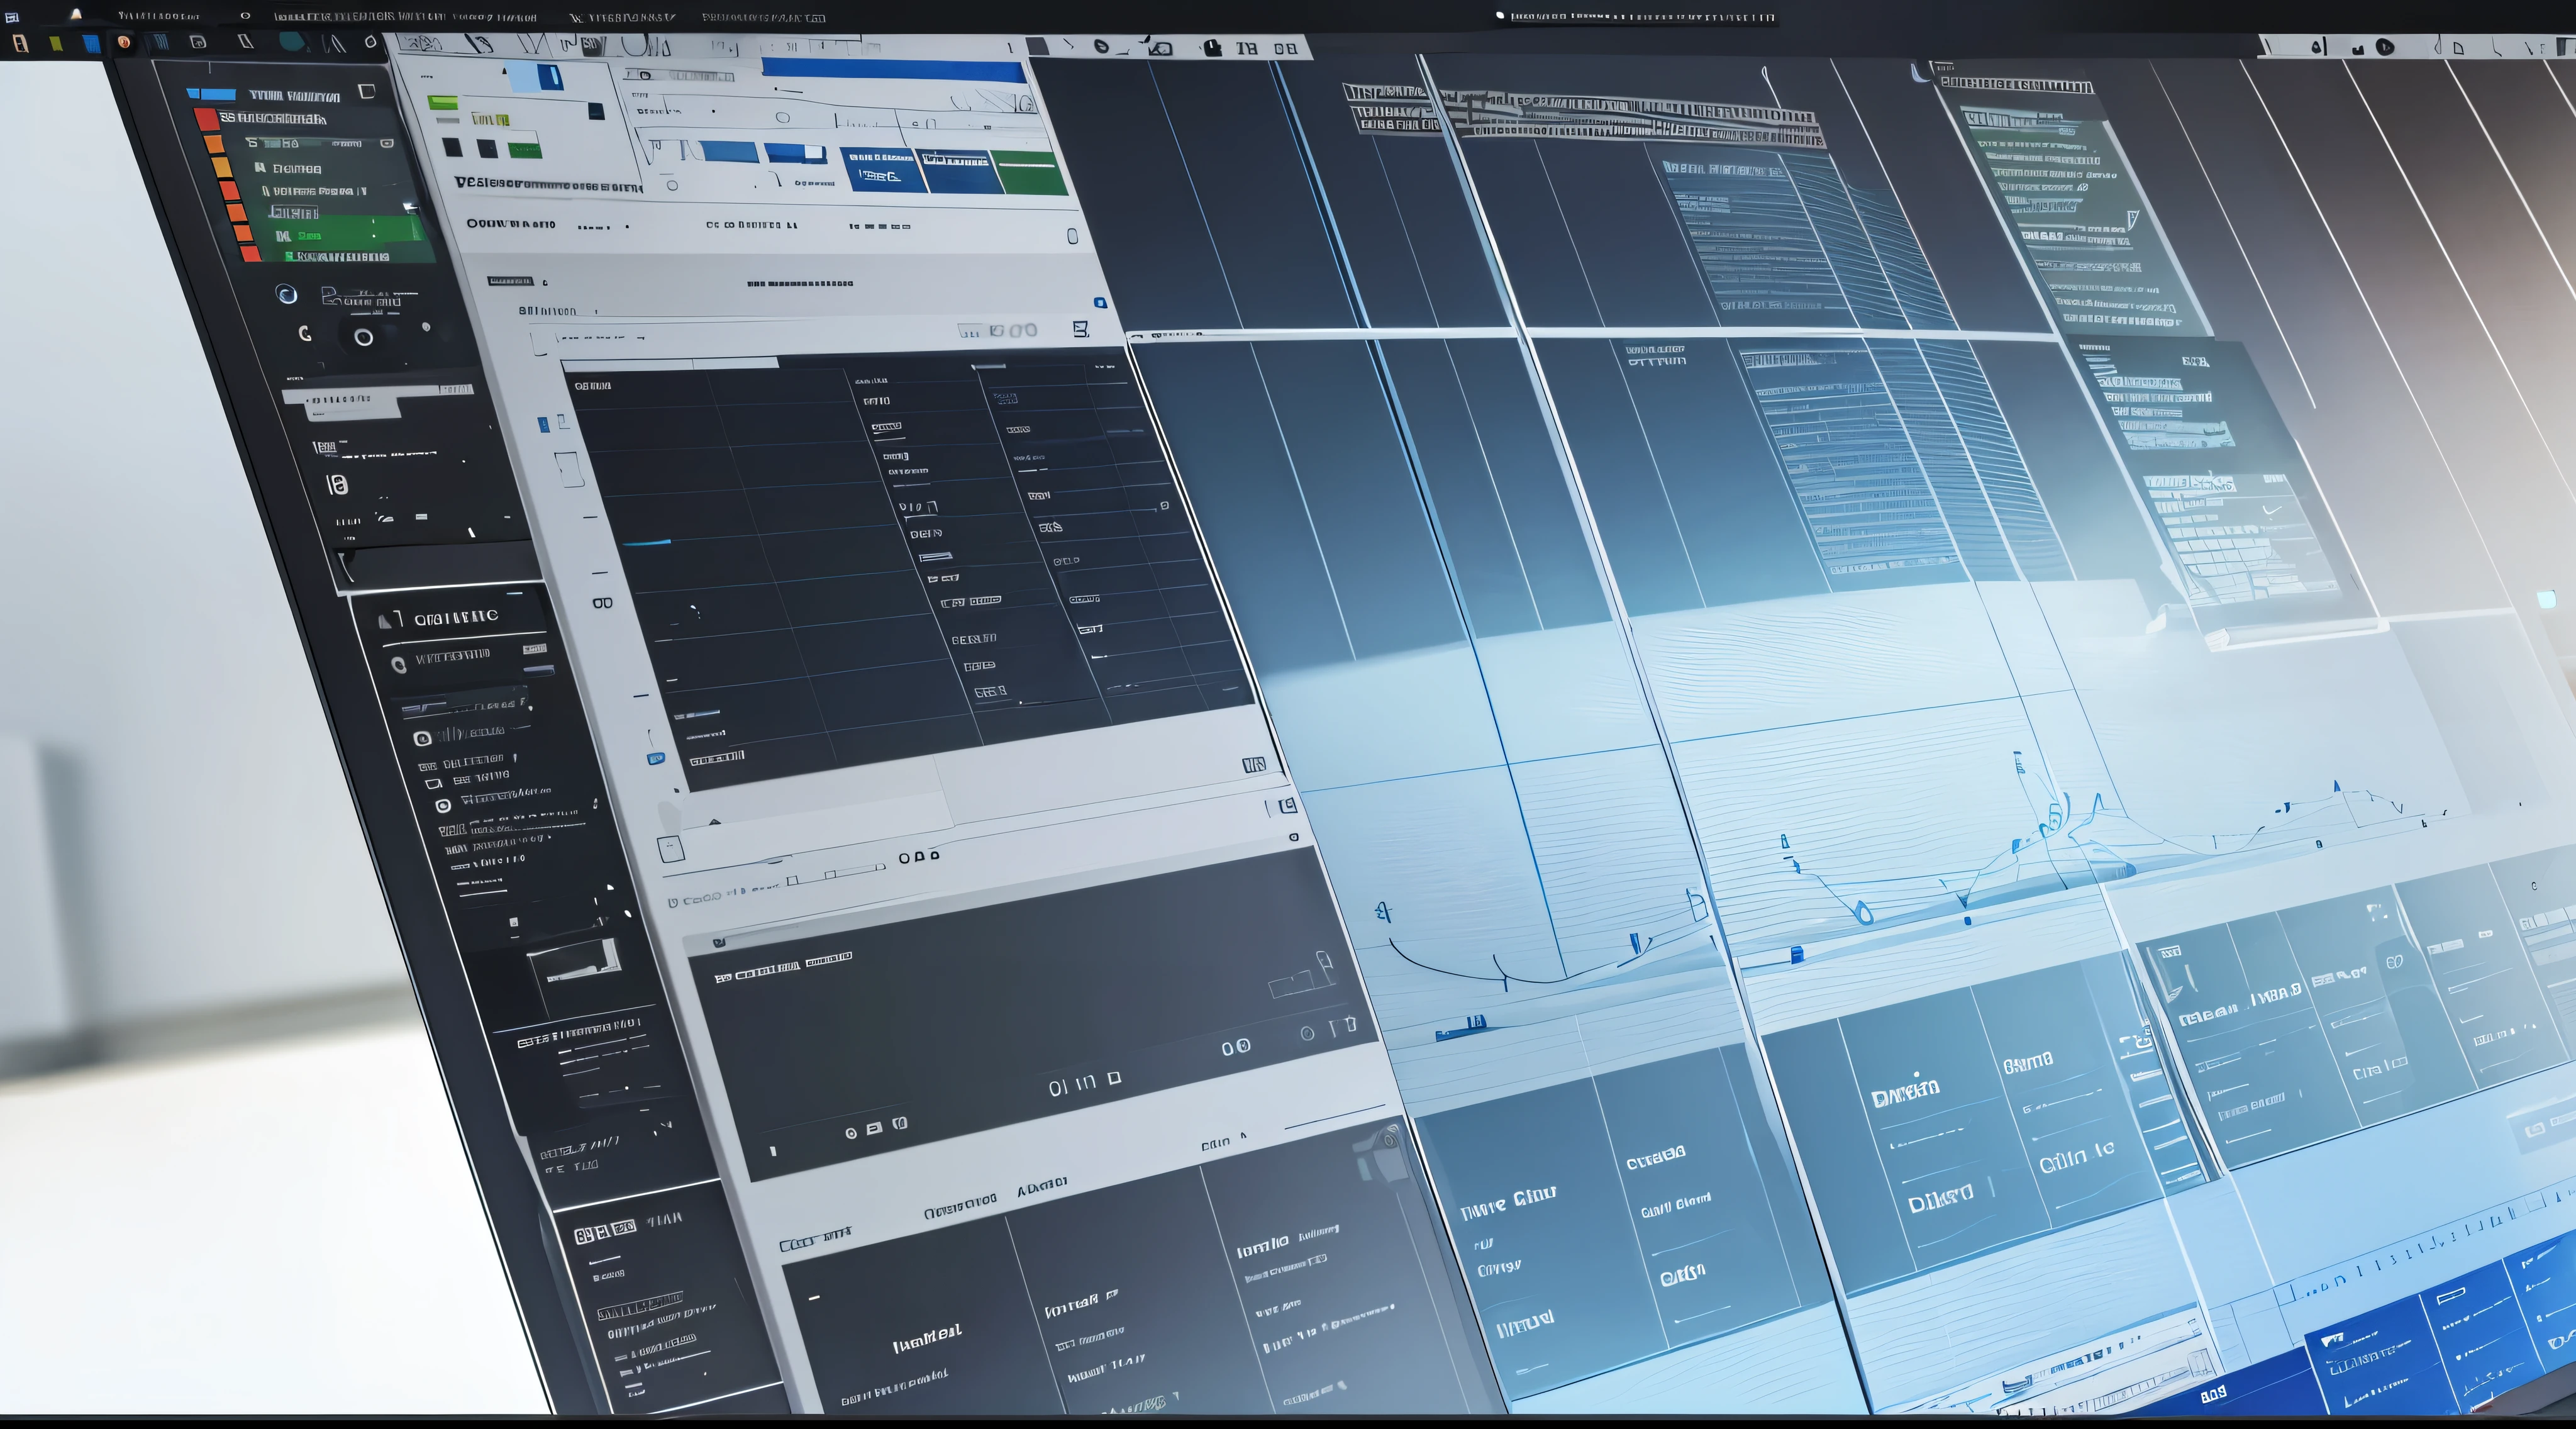The width and height of the screenshot is (2576, 1429).
Task: Click the rounded outline box at the right edge of the white panel
Action: pyautogui.click(x=1073, y=236)
